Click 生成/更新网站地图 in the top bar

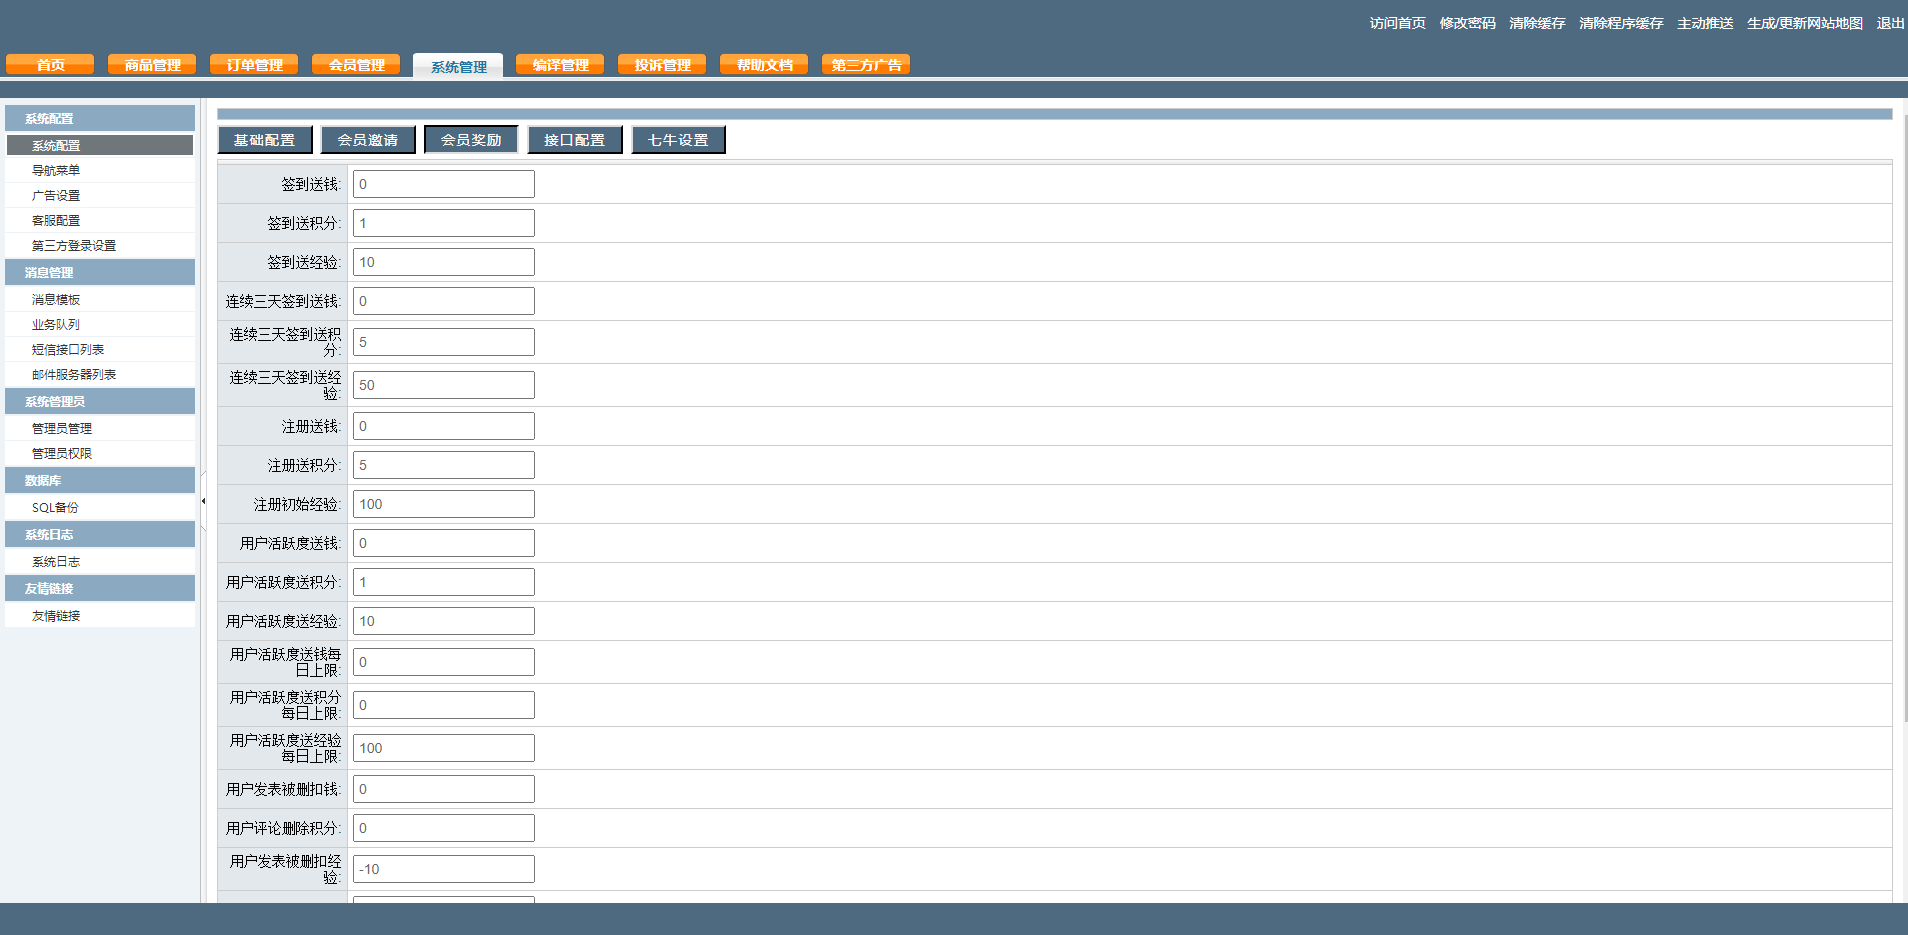point(1804,23)
